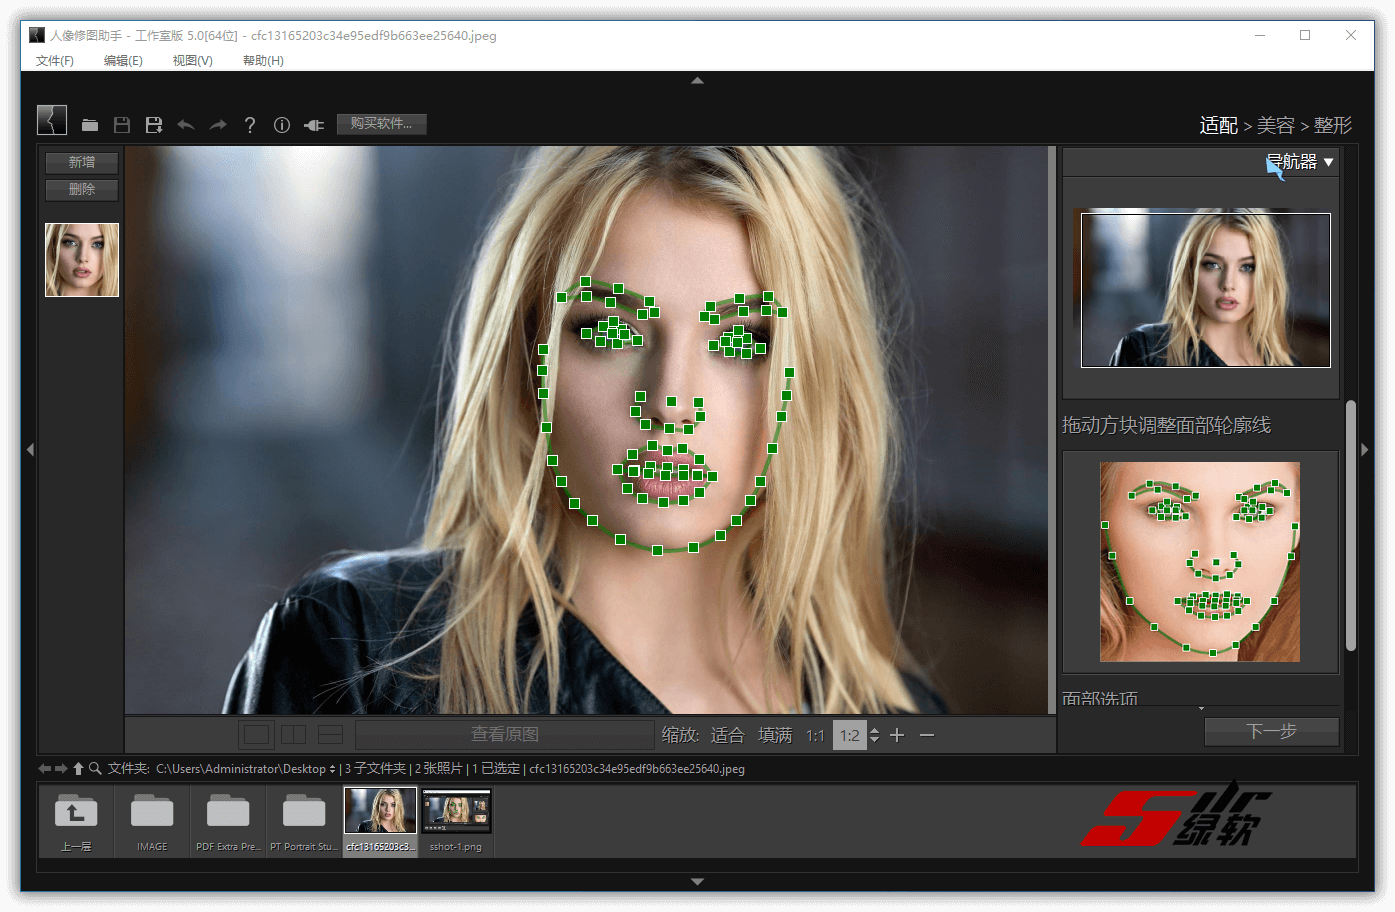Switch to top-bottom split view layout
The image size is (1395, 912).
click(330, 735)
